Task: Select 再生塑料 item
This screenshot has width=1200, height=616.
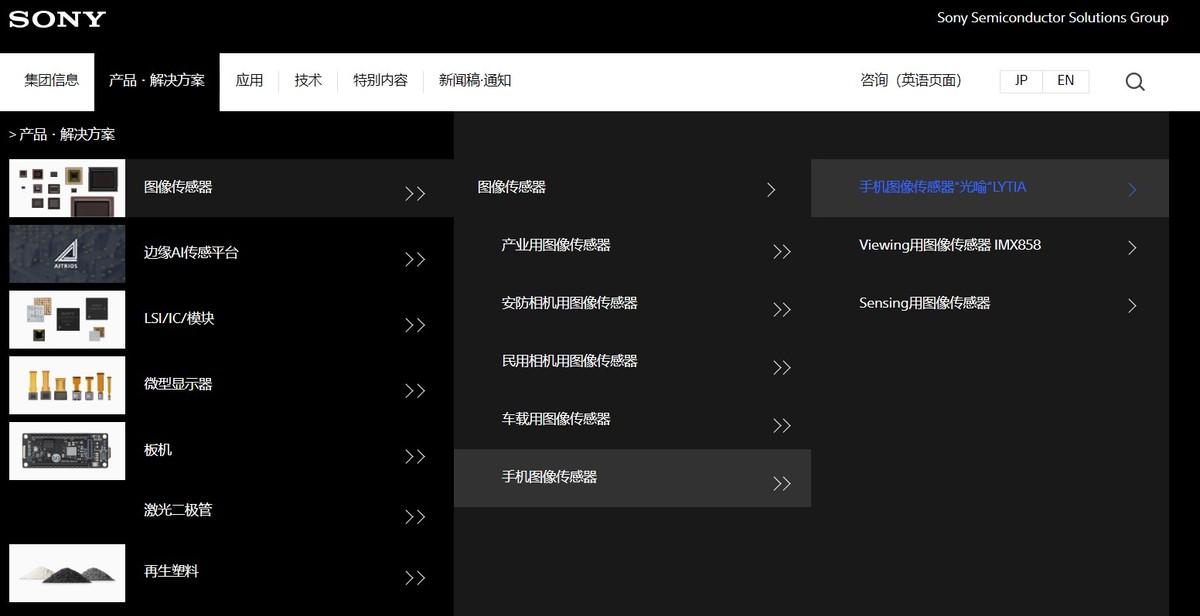Action: pos(171,571)
